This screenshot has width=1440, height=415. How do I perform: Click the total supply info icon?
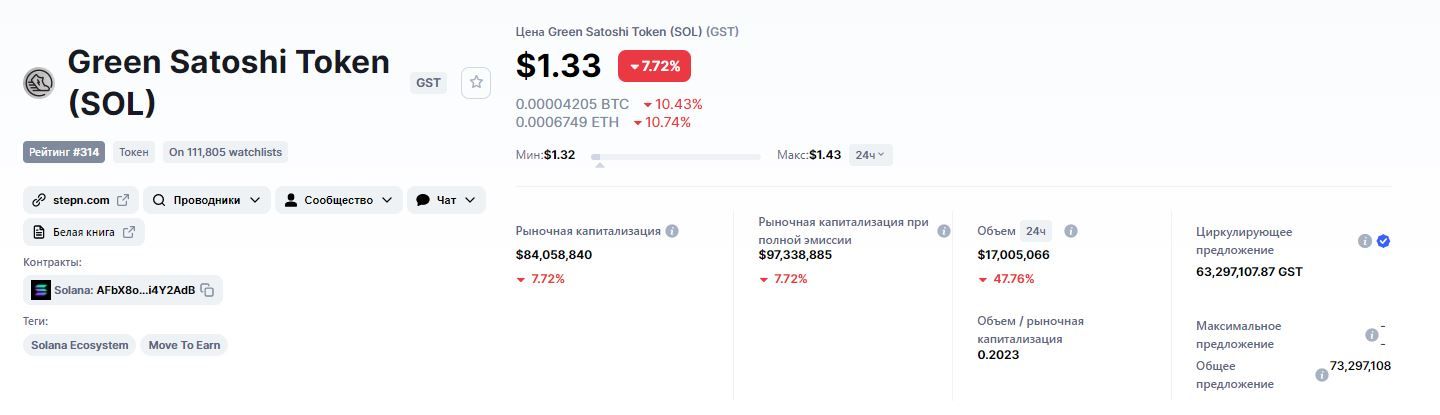[1321, 375]
